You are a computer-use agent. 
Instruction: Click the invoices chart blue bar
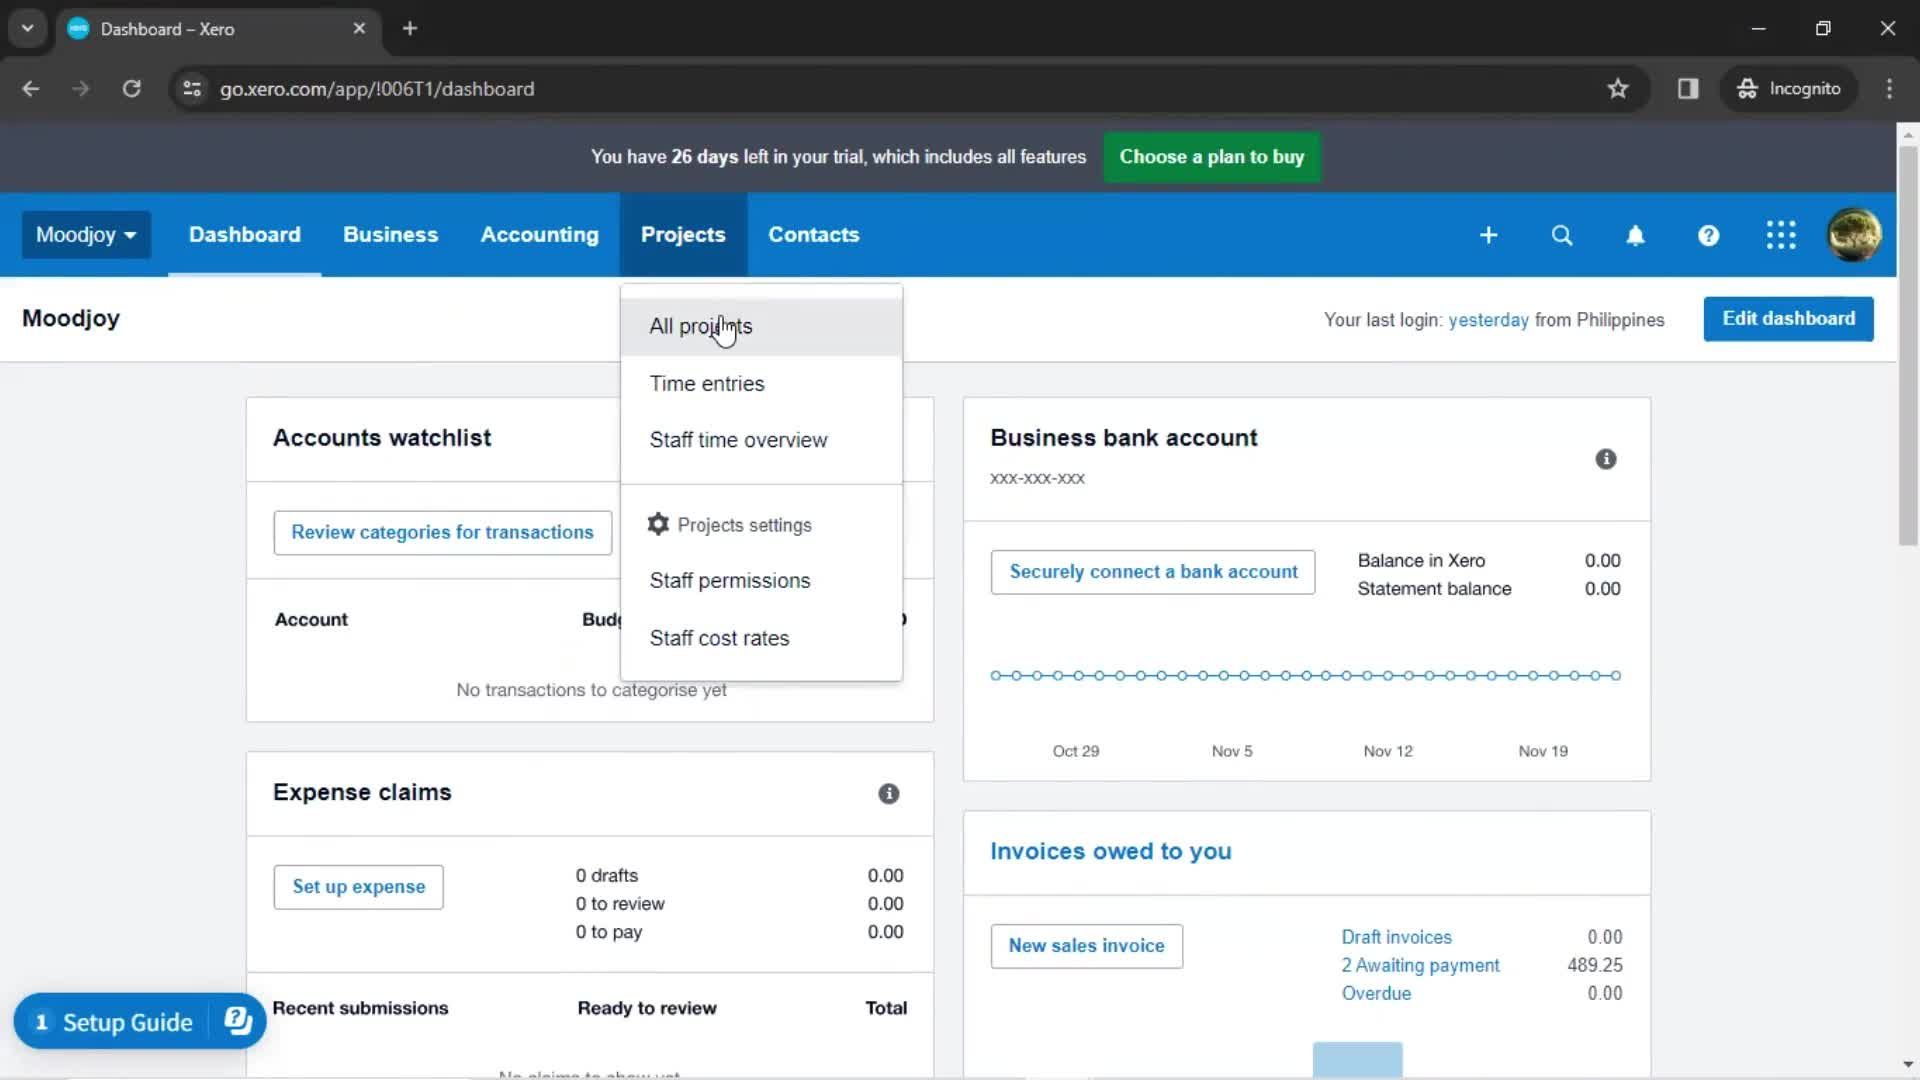pos(1357,1059)
